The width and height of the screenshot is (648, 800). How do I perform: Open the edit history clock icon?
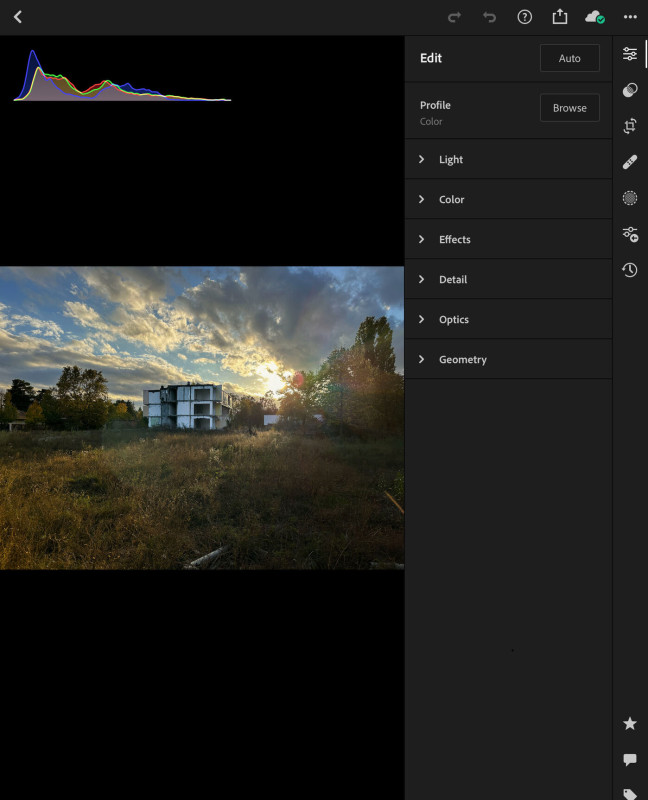630,270
